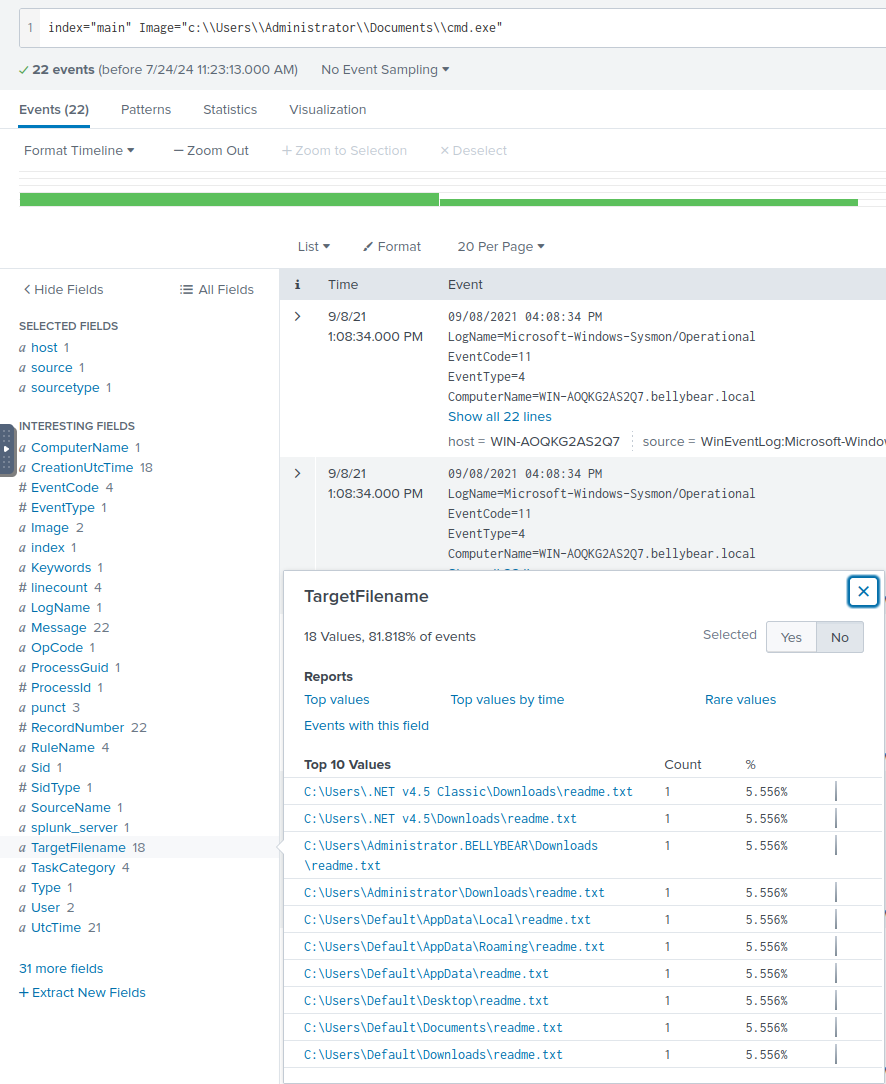The image size is (886, 1084).
Task: Switch to the Statistics tab
Action: [230, 110]
